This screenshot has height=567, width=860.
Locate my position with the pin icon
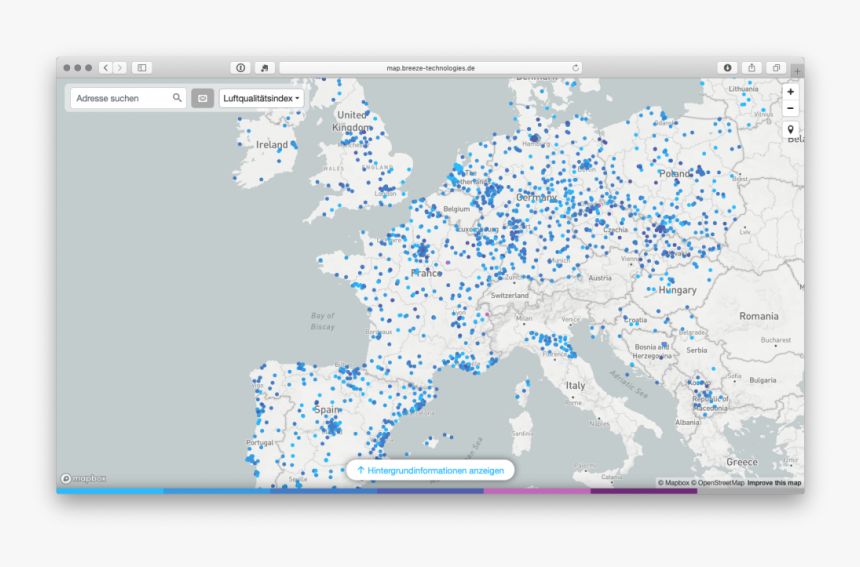click(x=790, y=130)
